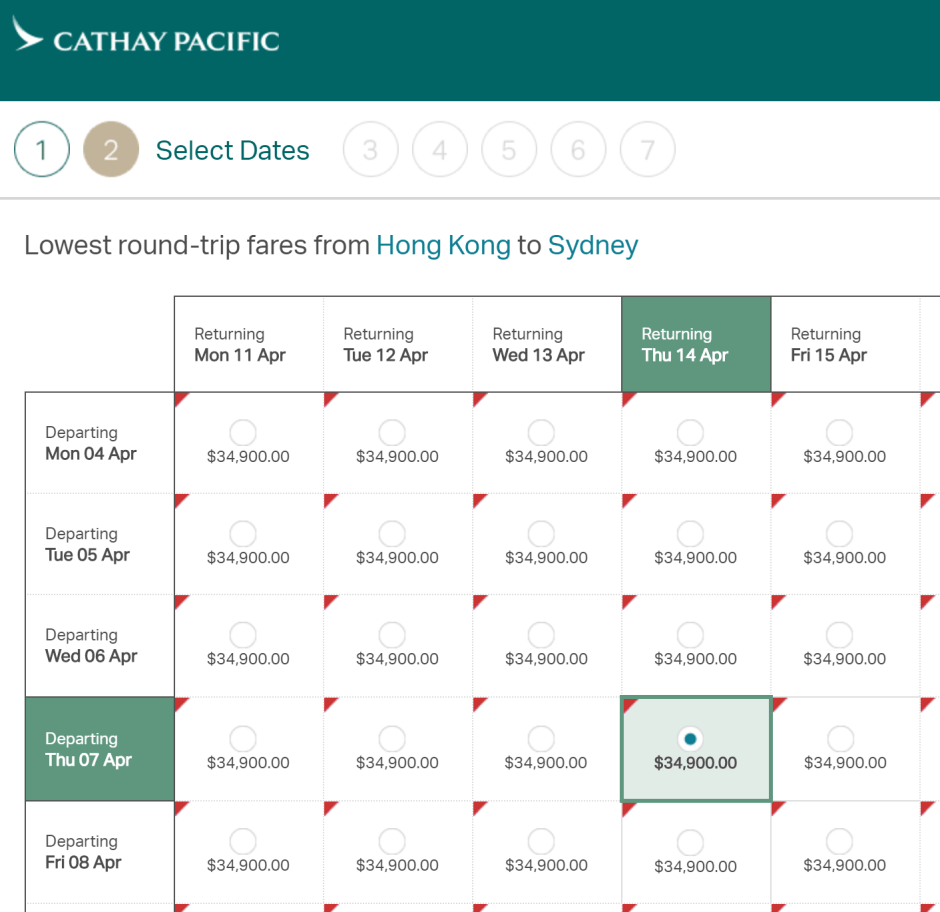Choose fare departing Tue 05 Apr returning Wed 13 Apr
This screenshot has height=912, width=940.
[x=541, y=534]
